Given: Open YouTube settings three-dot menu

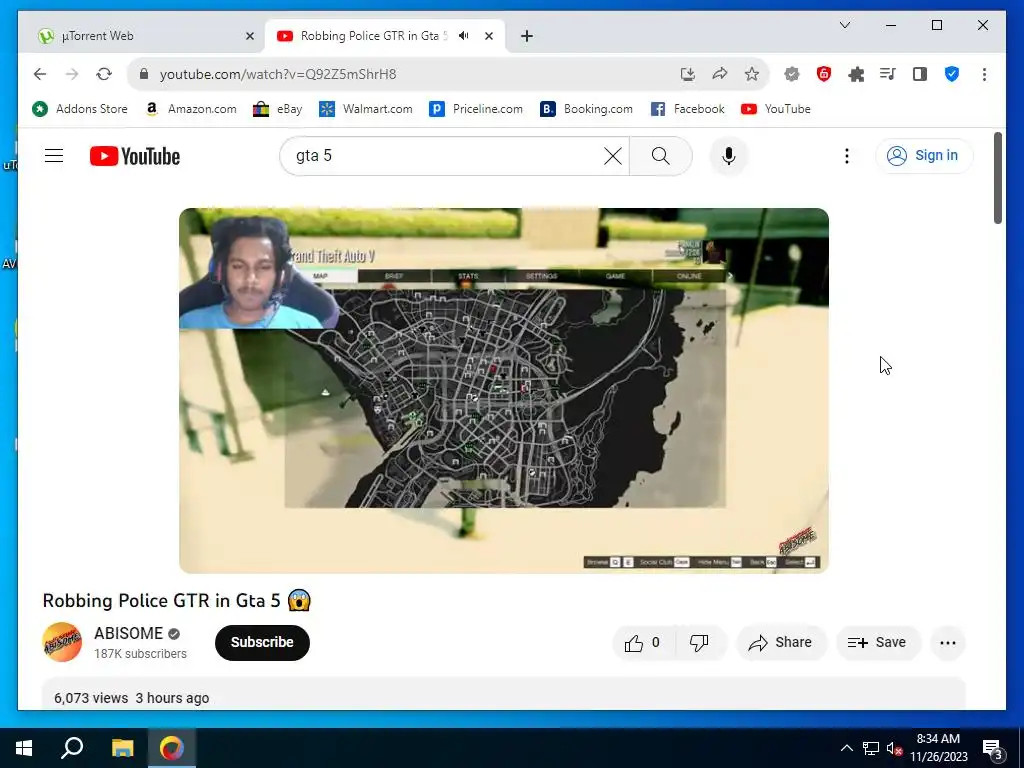Looking at the screenshot, I should [846, 156].
